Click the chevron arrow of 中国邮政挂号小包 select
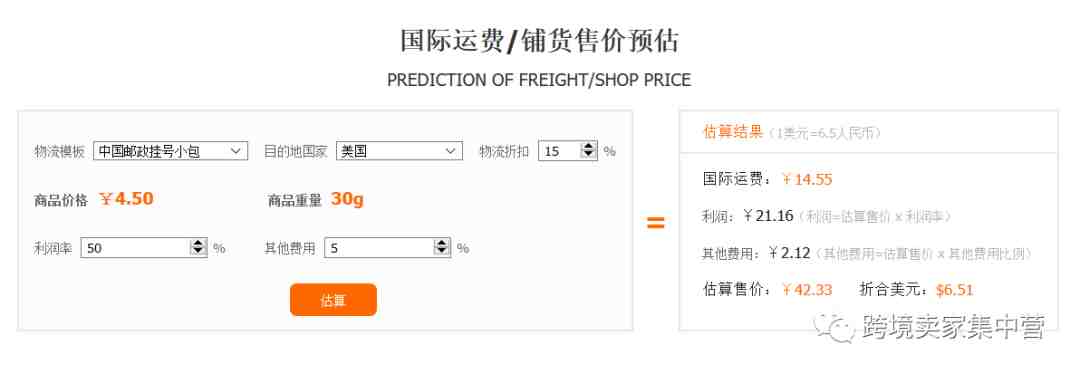 point(235,151)
